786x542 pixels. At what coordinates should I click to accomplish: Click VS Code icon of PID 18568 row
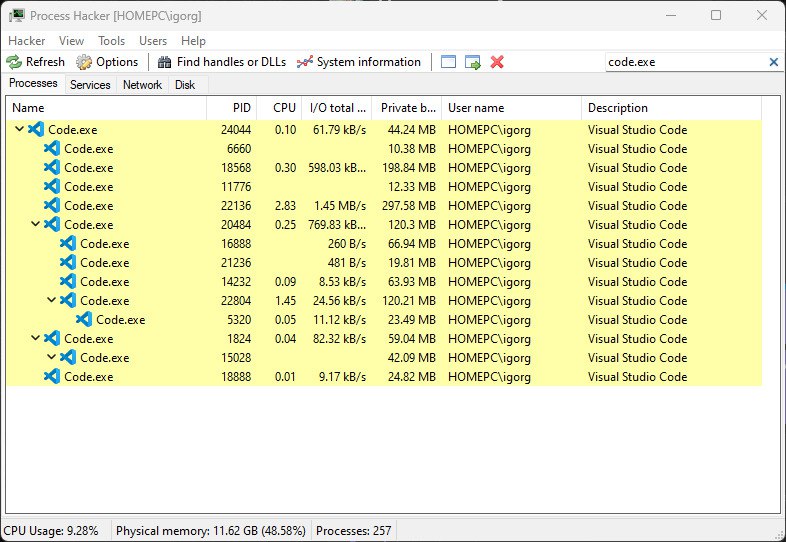pyautogui.click(x=52, y=167)
